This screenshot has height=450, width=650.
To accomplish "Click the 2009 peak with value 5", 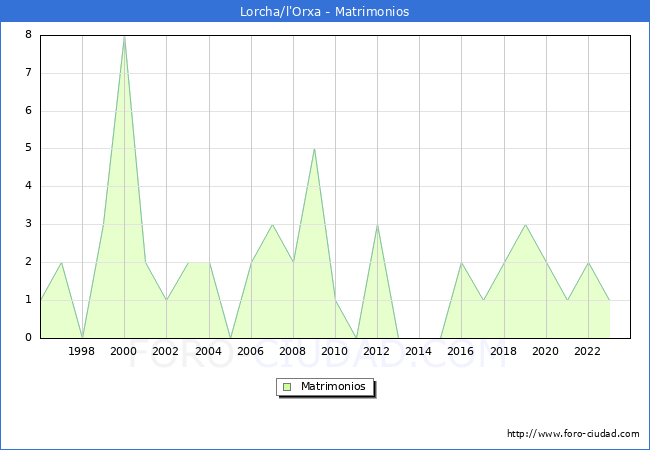I will tap(314, 149).
